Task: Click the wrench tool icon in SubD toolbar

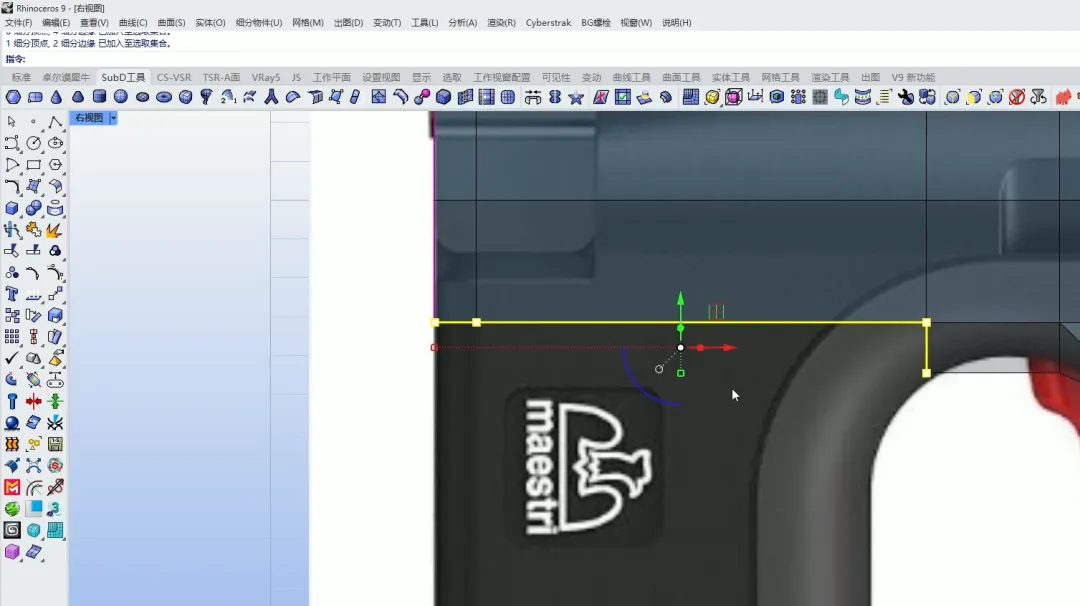Action: pyautogui.click(x=905, y=97)
